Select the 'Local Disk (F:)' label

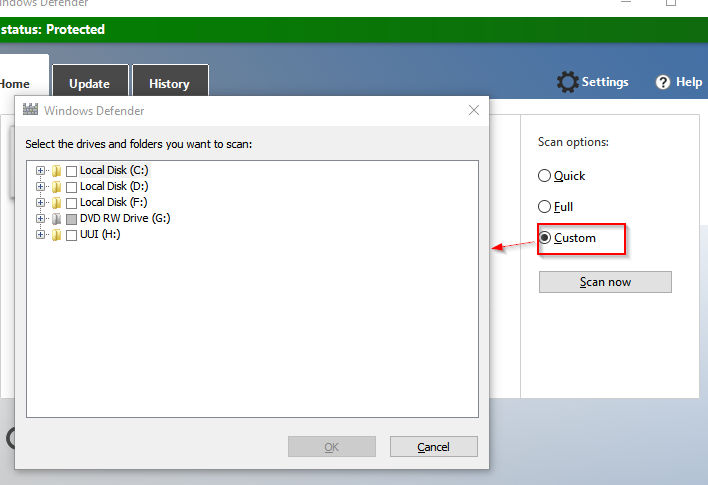click(113, 202)
